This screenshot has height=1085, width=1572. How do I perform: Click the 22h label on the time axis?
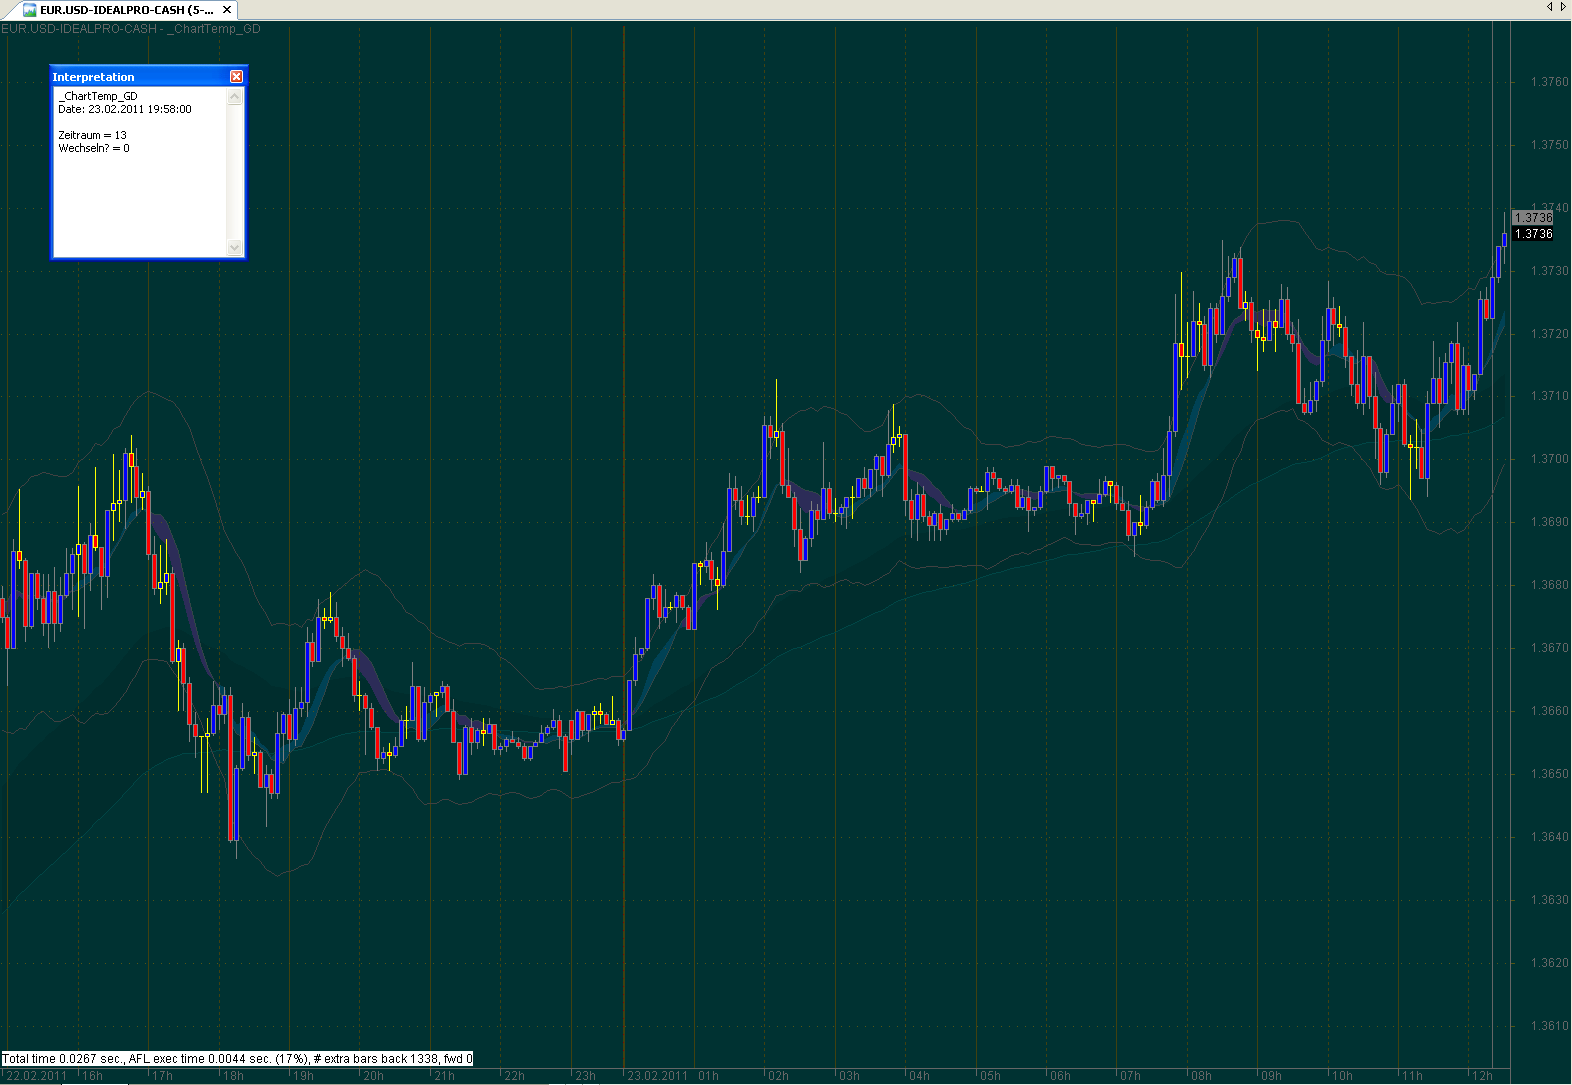pos(515,1076)
